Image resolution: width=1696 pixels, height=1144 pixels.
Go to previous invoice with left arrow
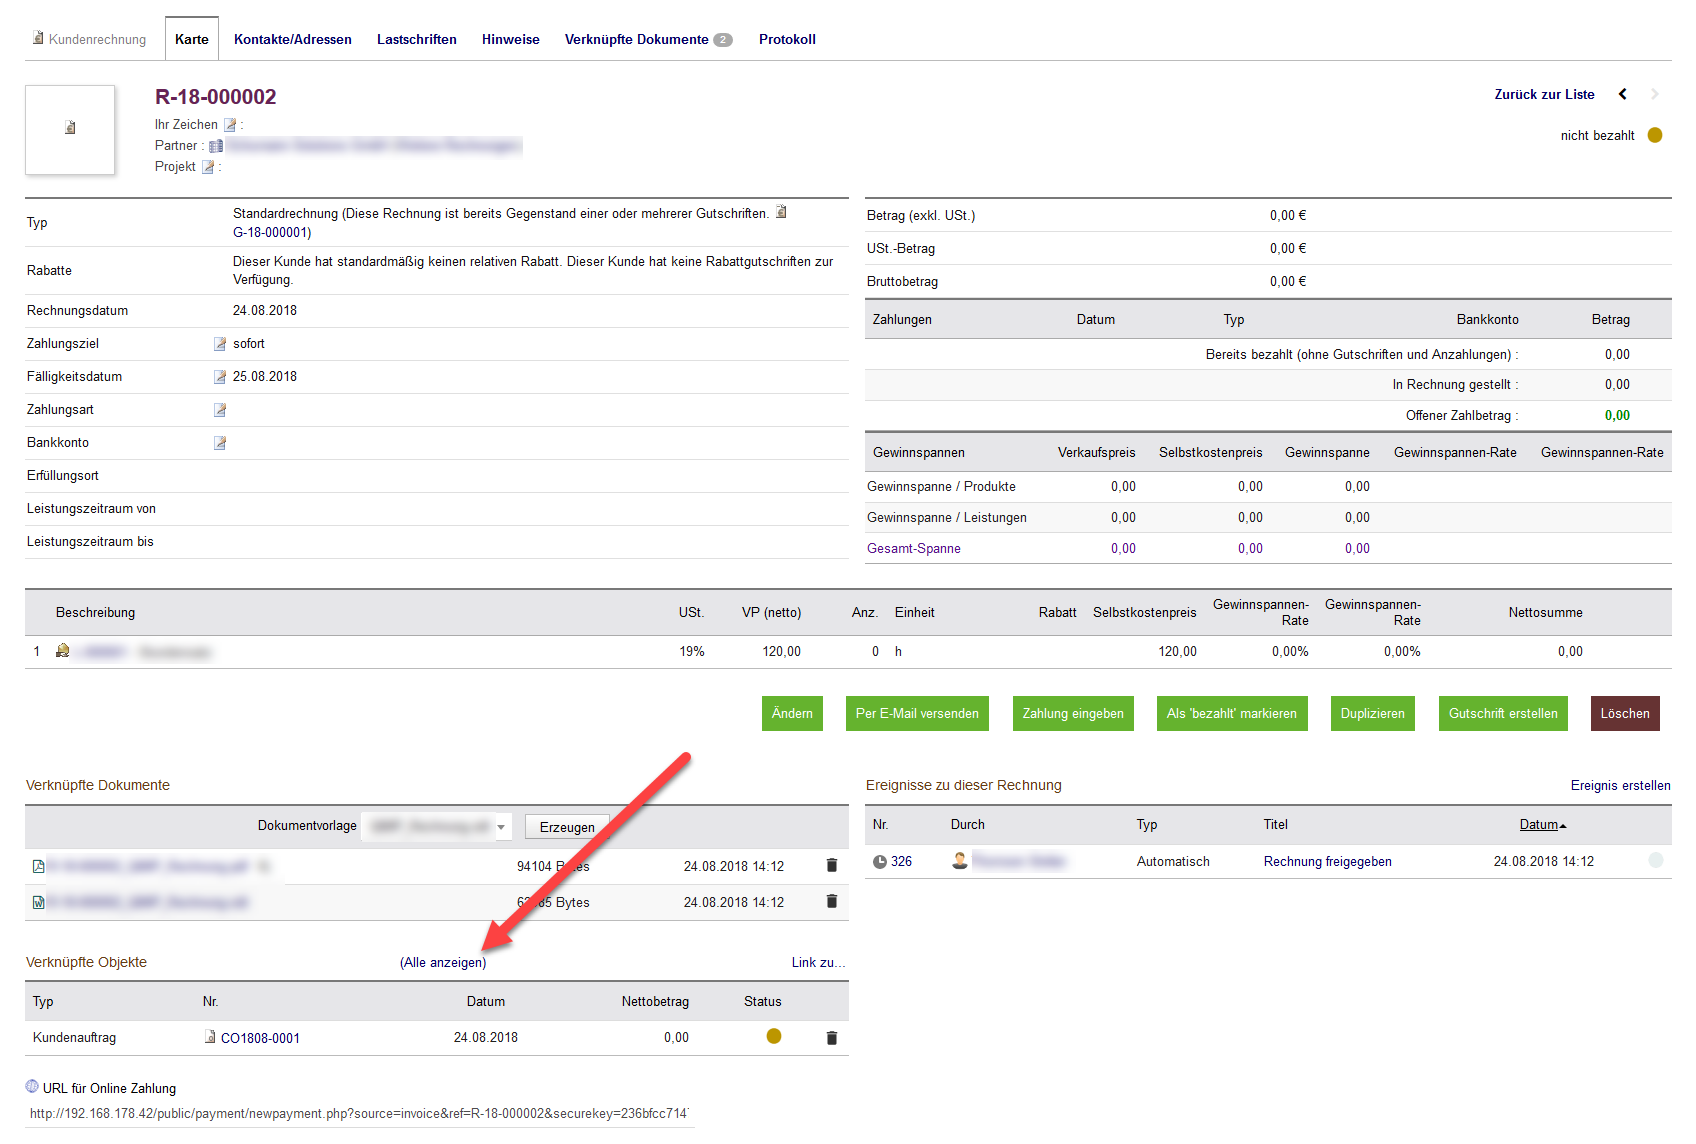pyautogui.click(x=1623, y=94)
